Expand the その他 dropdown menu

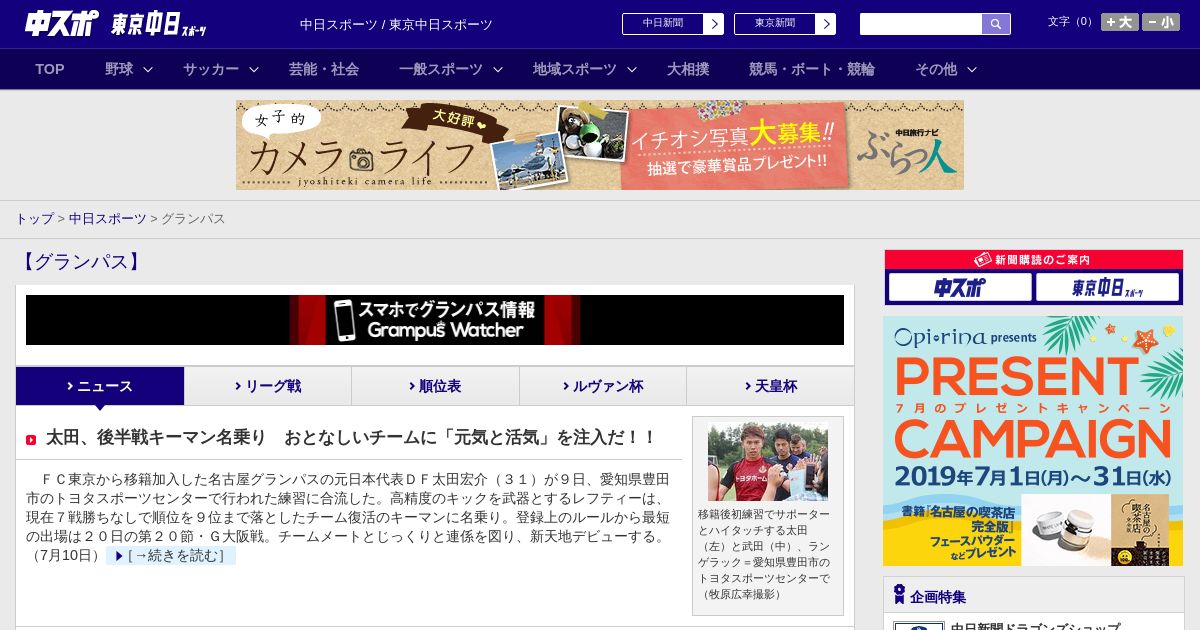tap(946, 69)
